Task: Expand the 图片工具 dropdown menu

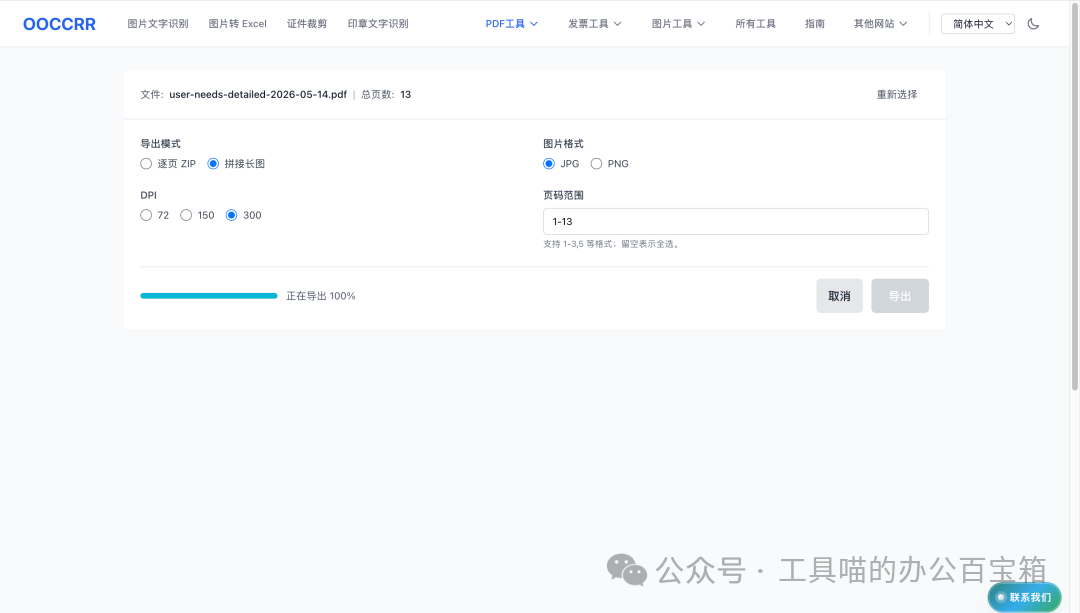Action: (678, 23)
